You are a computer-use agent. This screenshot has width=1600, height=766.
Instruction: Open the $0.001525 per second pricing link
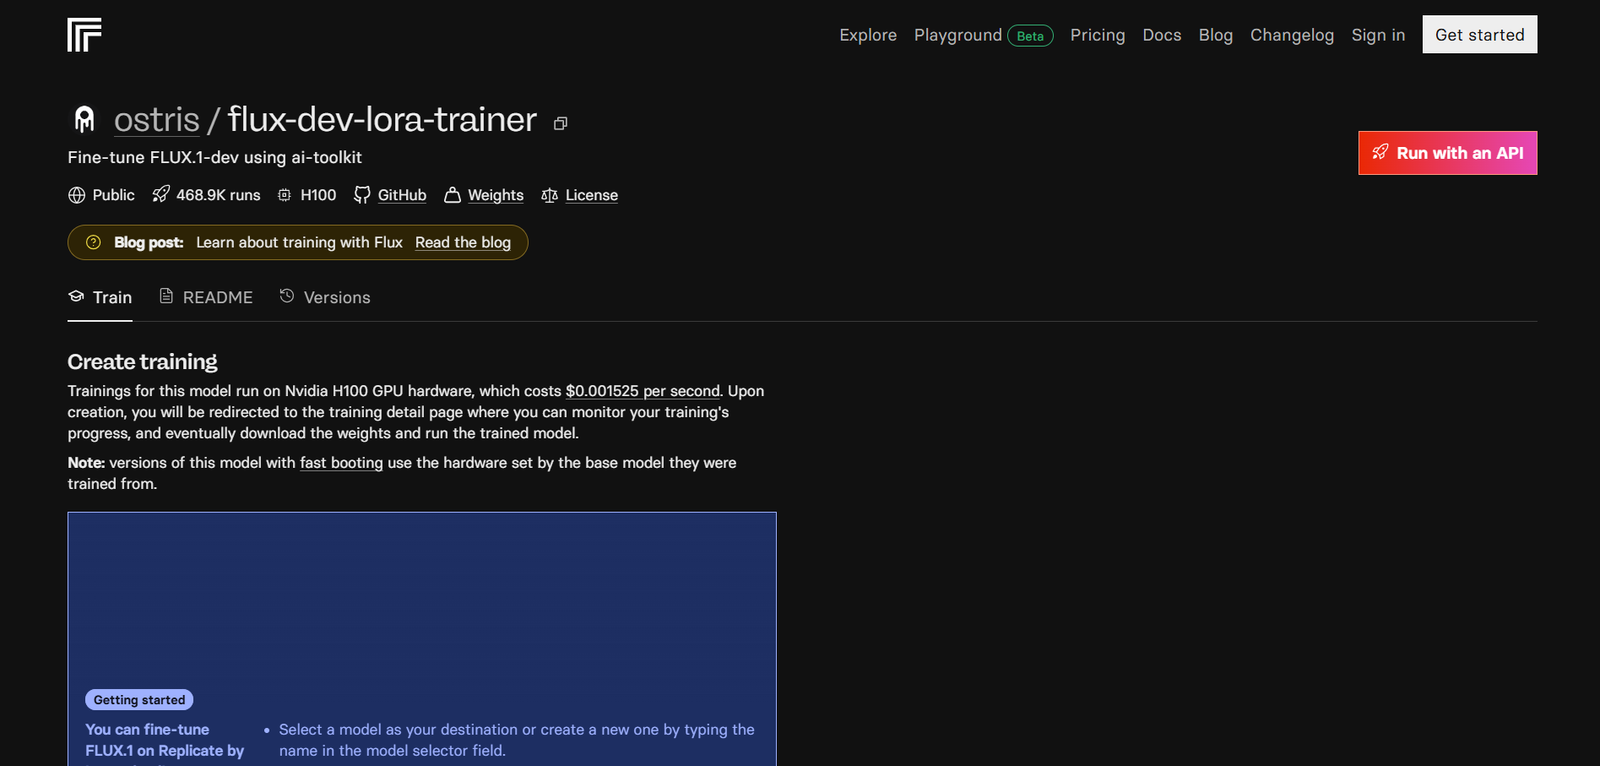(x=642, y=391)
